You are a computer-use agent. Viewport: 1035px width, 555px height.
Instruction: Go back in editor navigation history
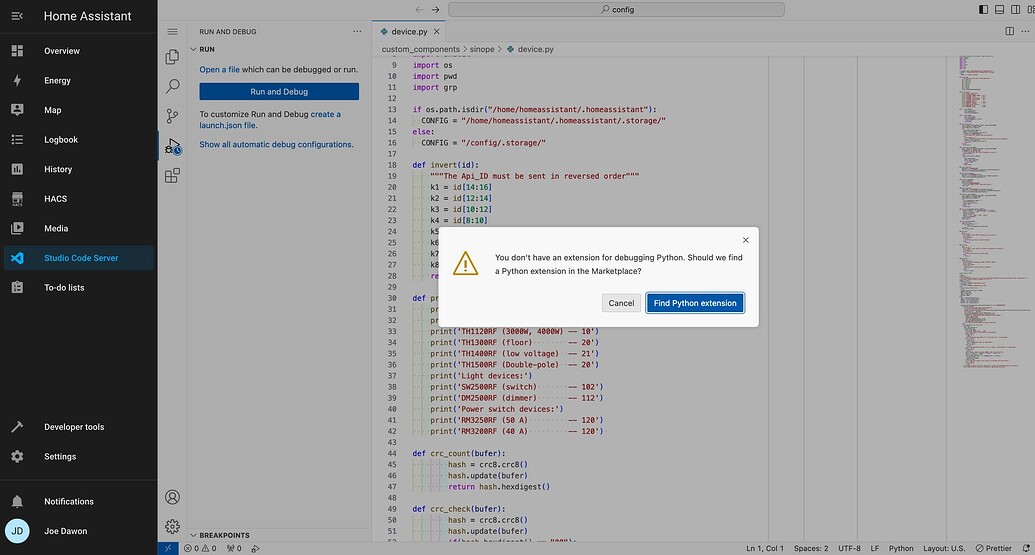pyautogui.click(x=419, y=9)
